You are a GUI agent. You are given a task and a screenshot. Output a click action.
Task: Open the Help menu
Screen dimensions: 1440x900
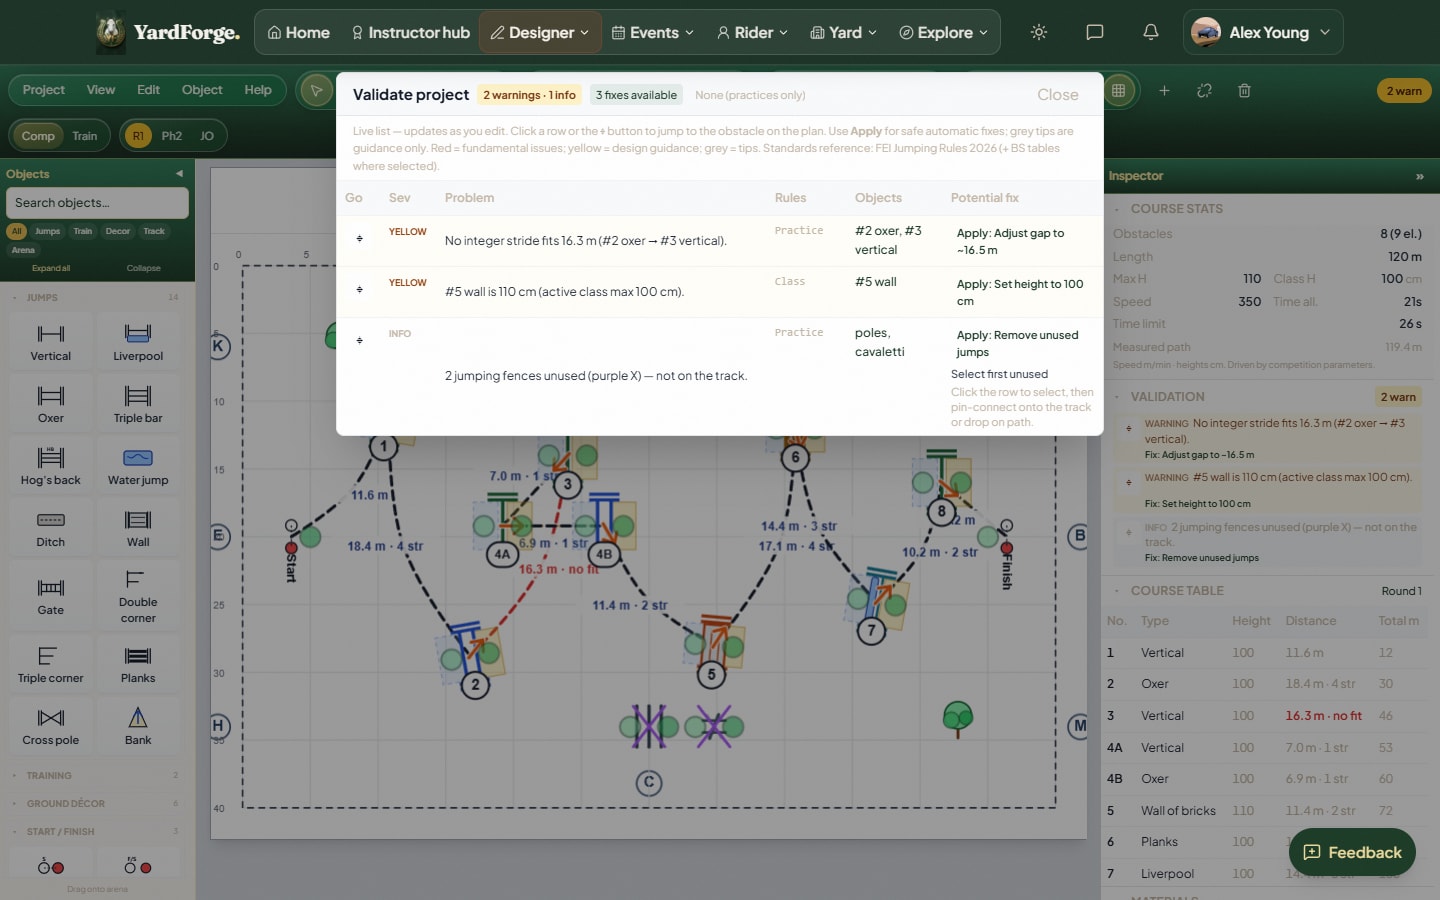[x=258, y=90]
